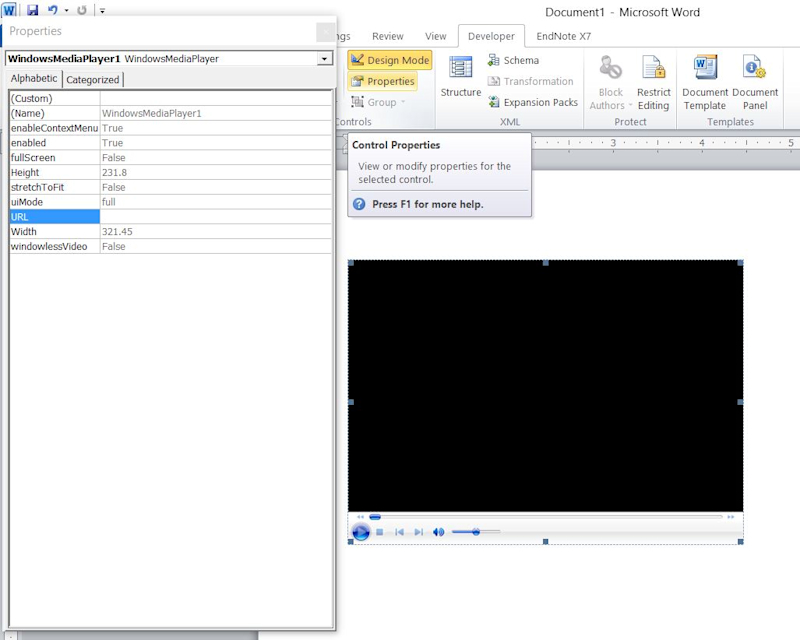Click the help icon in Control Properties tooltip
This screenshot has height=640, width=800.
pyautogui.click(x=359, y=204)
